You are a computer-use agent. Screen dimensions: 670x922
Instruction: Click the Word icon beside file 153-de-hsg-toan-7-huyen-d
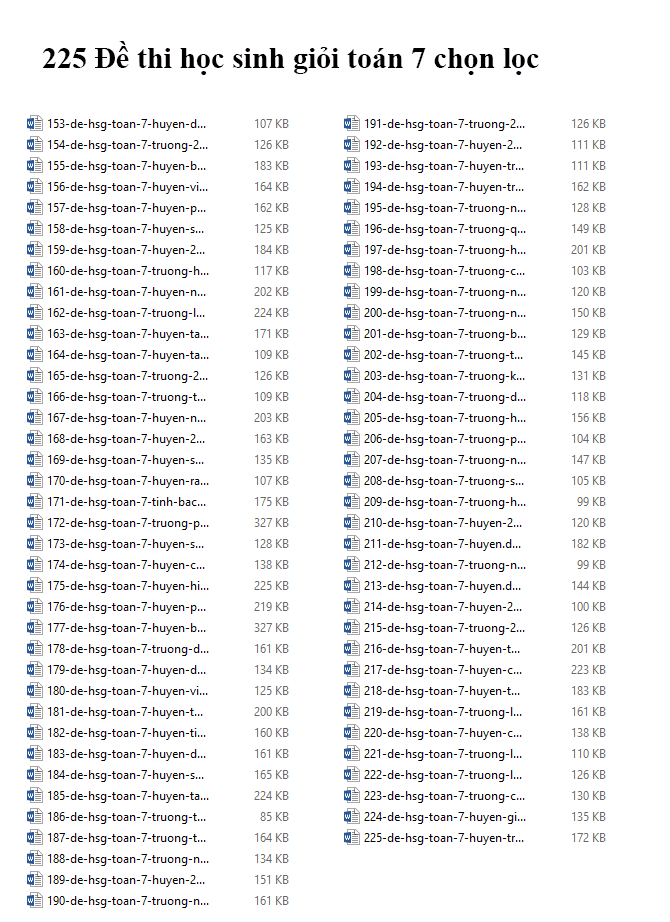[x=35, y=124]
